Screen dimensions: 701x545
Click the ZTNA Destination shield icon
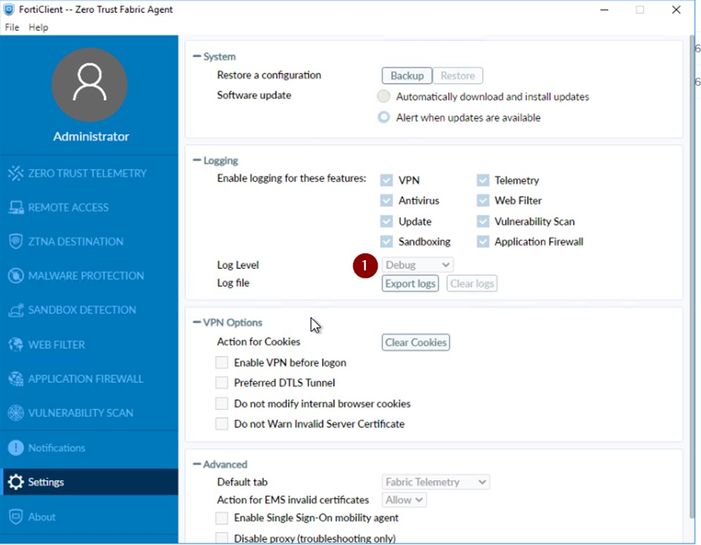[x=16, y=241]
